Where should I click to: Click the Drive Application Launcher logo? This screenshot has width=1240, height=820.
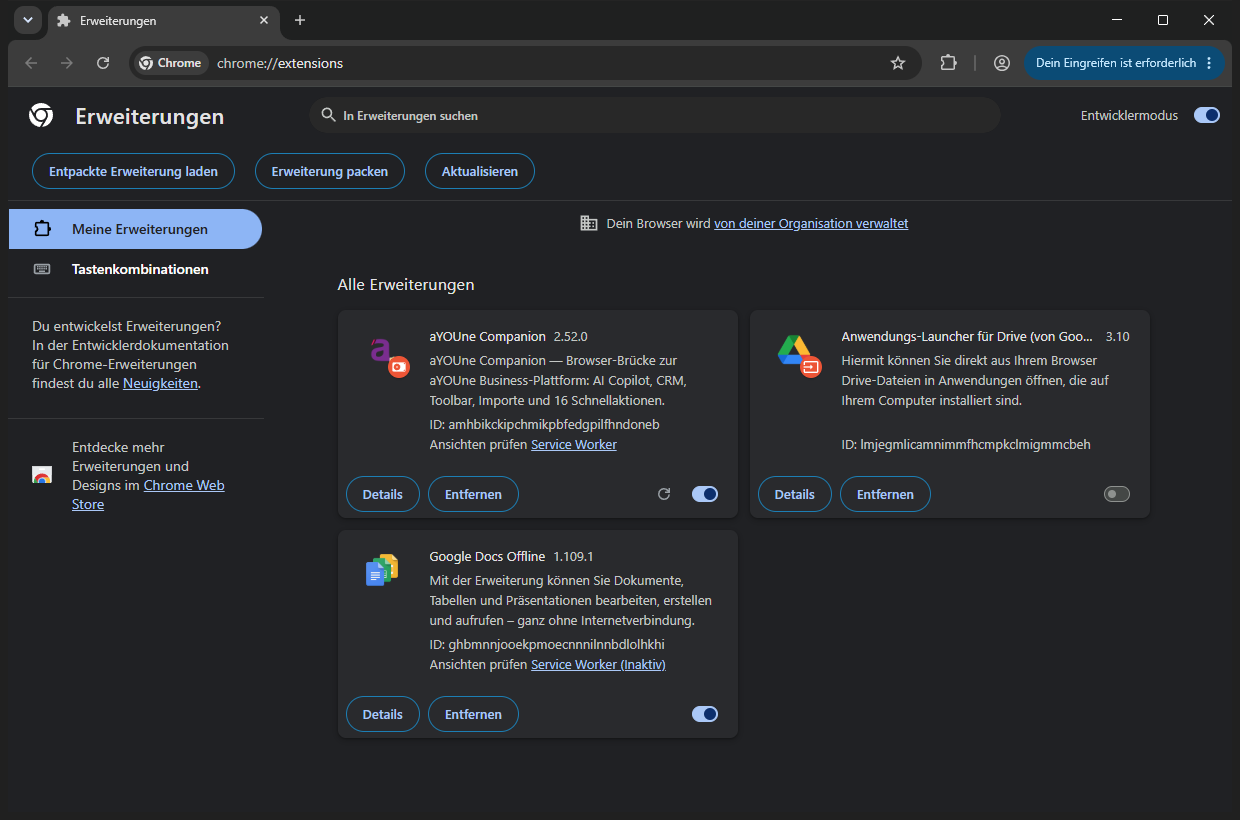point(798,356)
